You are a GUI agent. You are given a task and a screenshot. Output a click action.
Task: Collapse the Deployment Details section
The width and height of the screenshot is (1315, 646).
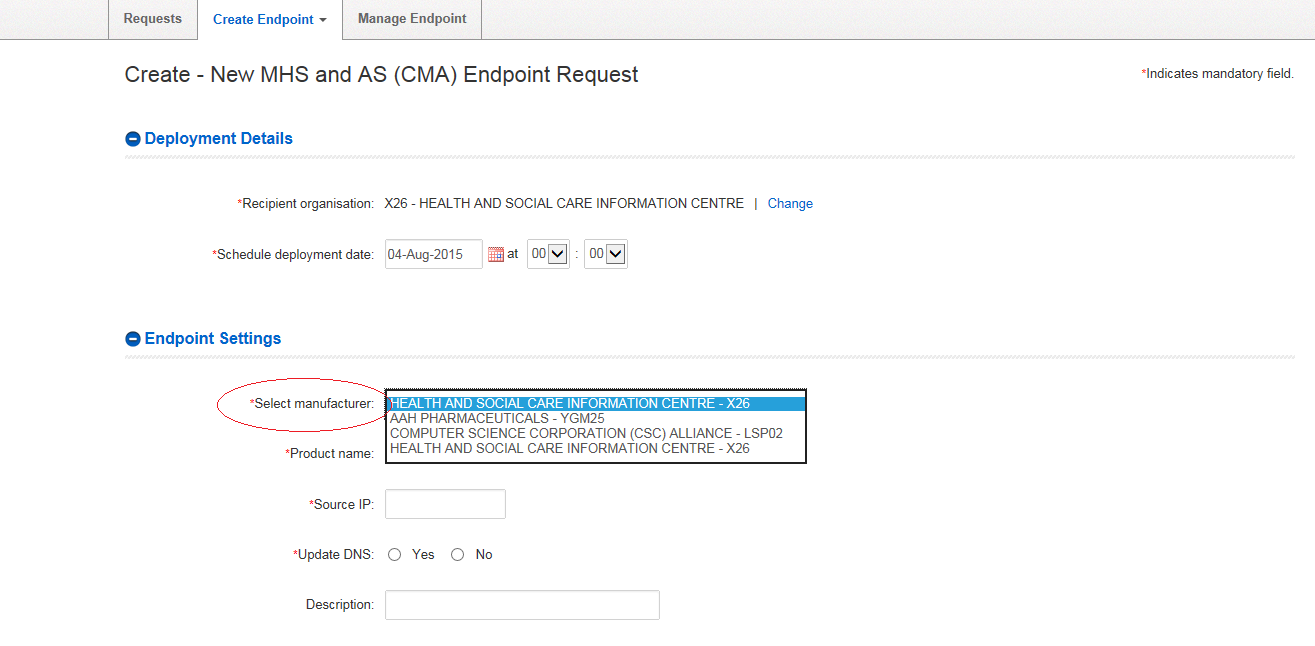point(132,139)
